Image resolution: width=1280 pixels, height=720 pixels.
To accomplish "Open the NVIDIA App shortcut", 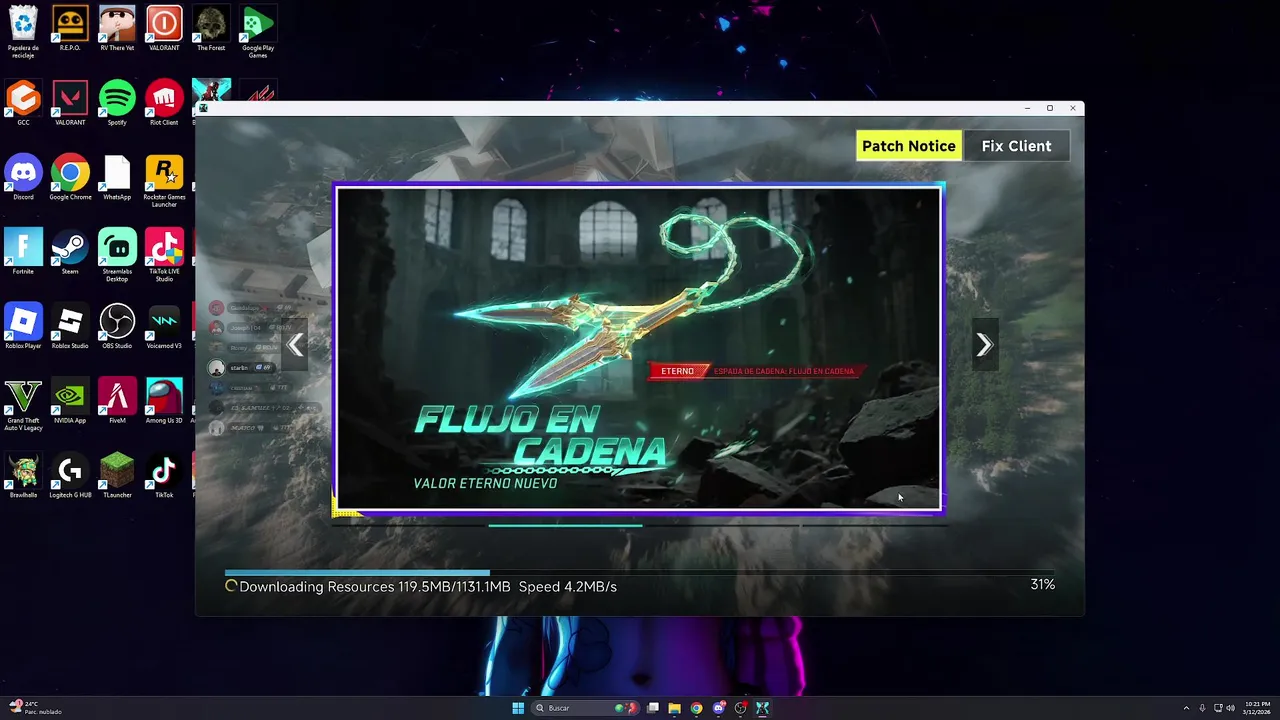I will [x=70, y=401].
